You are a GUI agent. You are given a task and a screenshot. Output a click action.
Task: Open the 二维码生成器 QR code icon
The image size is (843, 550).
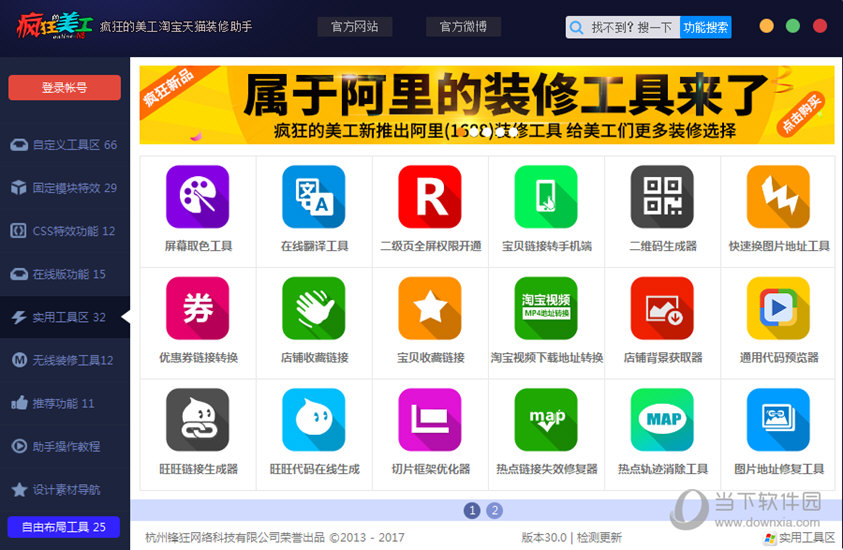662,197
